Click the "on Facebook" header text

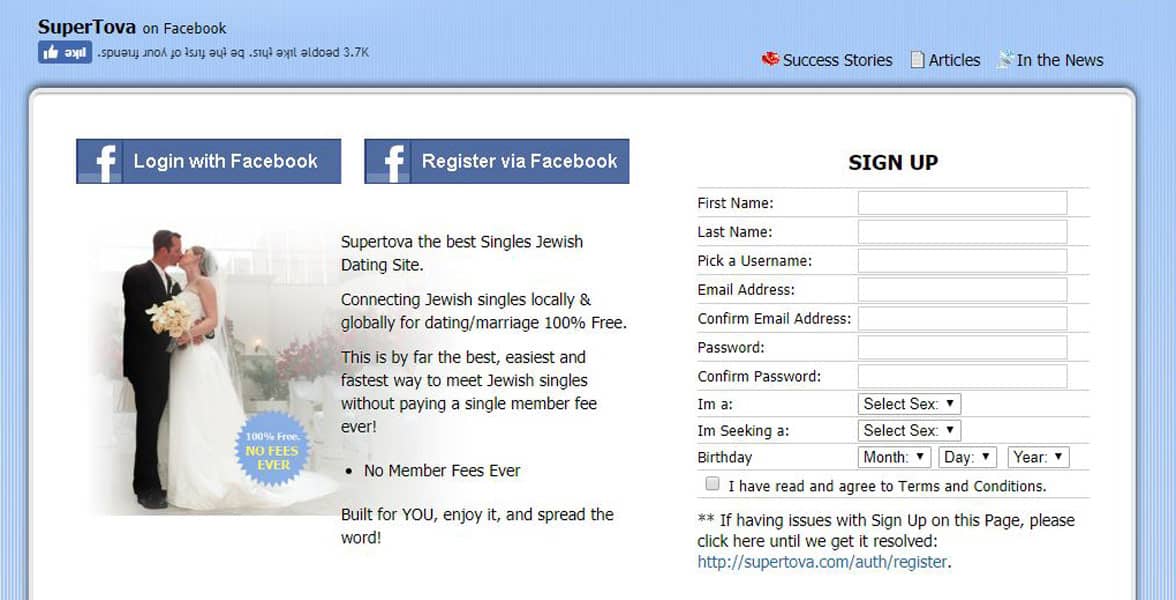point(184,29)
